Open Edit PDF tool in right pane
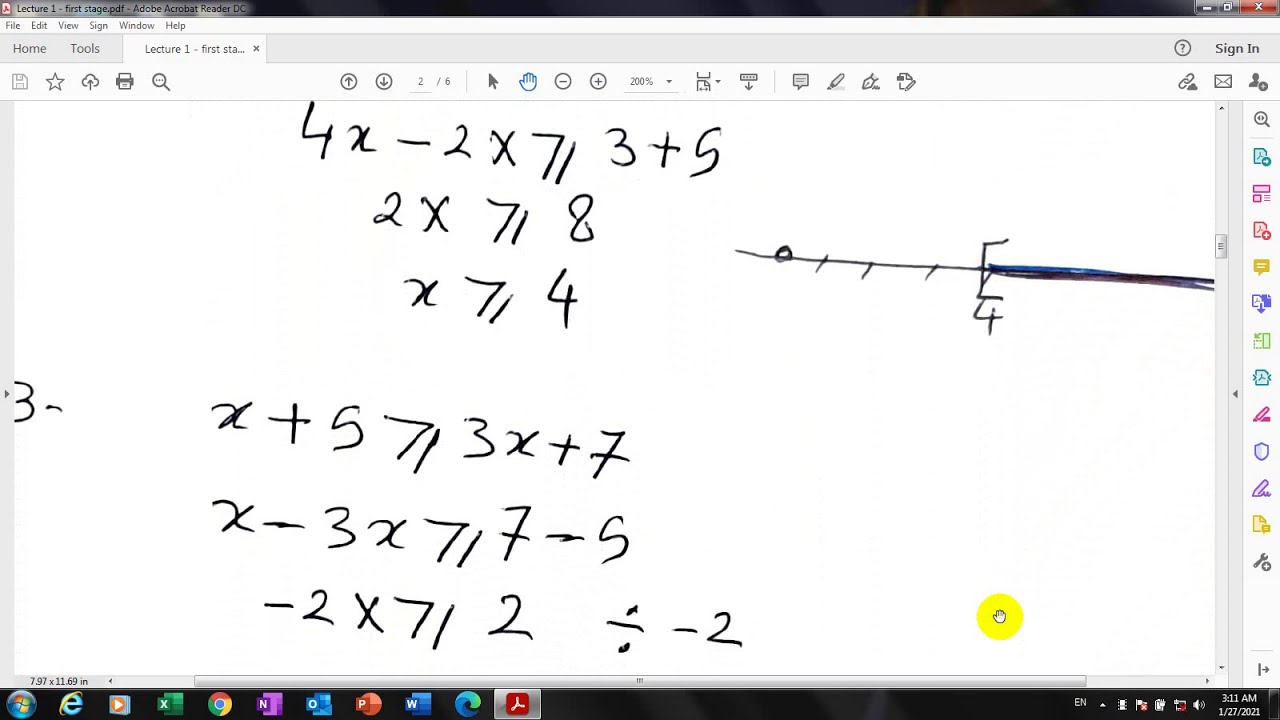 coord(1262,194)
